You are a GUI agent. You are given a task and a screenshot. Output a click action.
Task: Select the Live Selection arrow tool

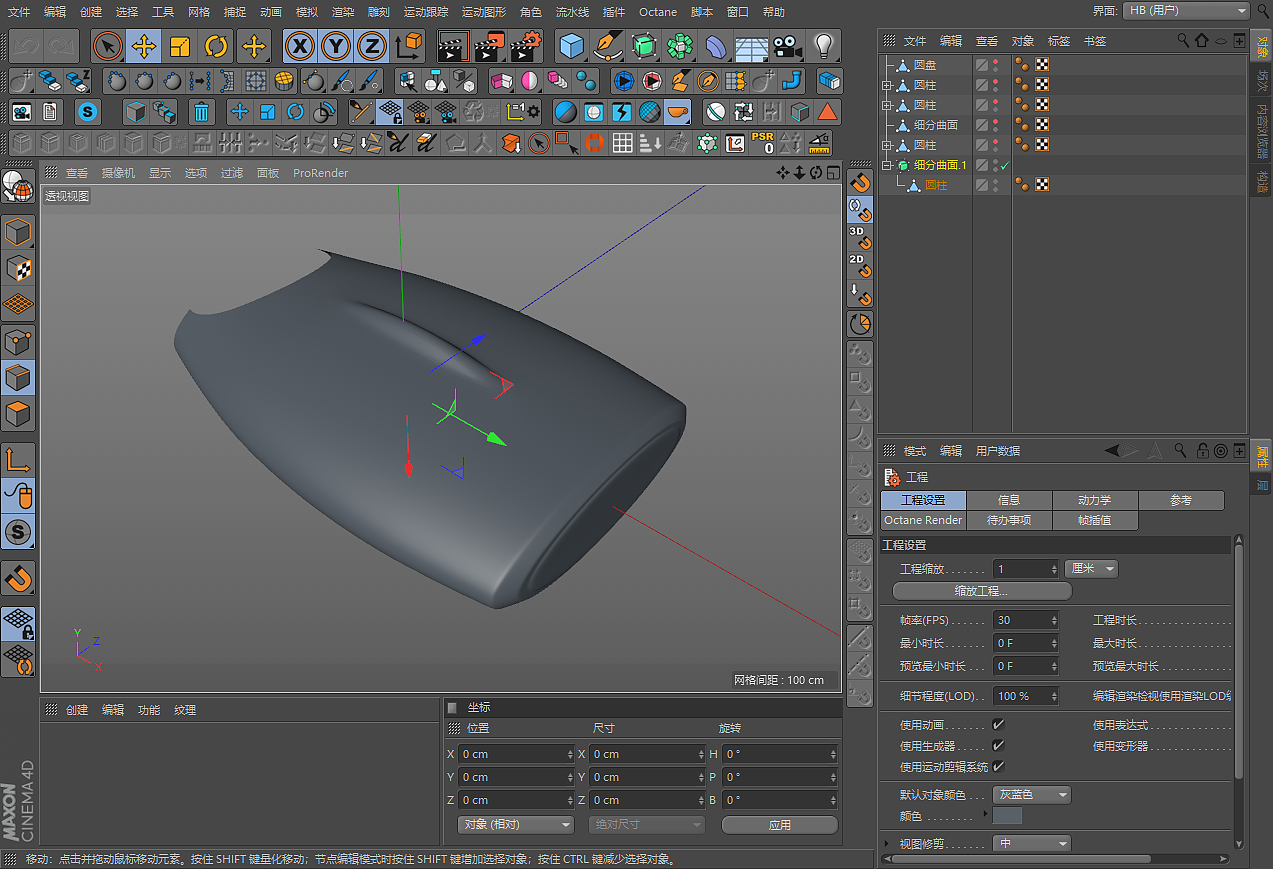107,46
